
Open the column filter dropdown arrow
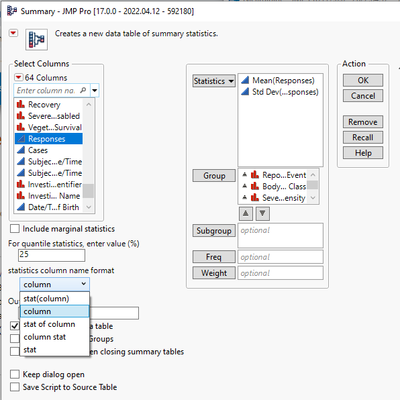[x=95, y=90]
